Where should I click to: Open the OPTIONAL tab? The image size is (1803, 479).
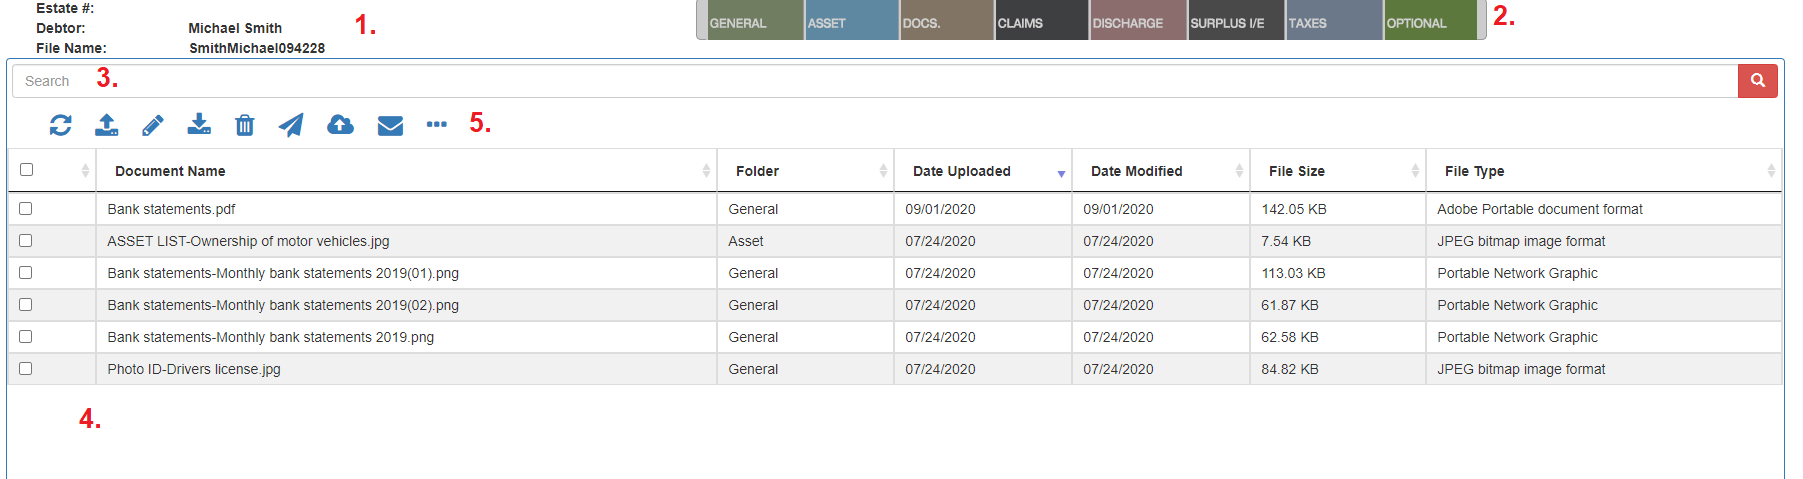[x=1431, y=20]
